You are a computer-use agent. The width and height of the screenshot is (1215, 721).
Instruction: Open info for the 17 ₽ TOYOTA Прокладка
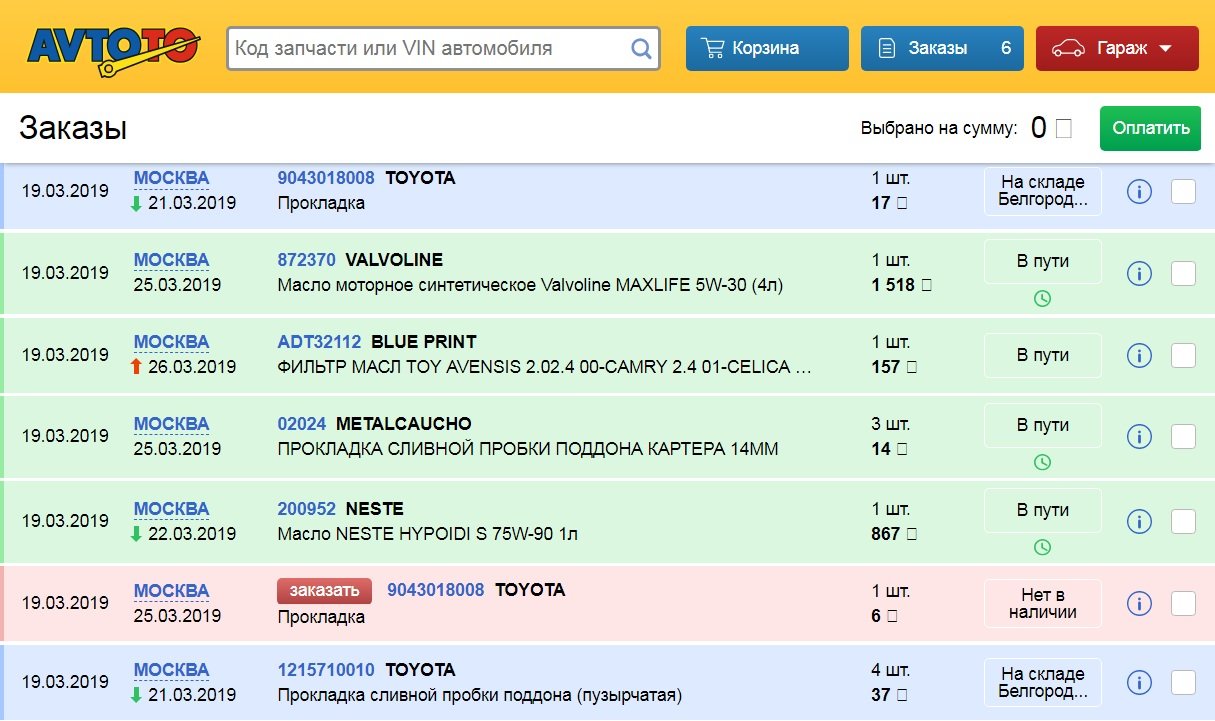(x=1139, y=191)
